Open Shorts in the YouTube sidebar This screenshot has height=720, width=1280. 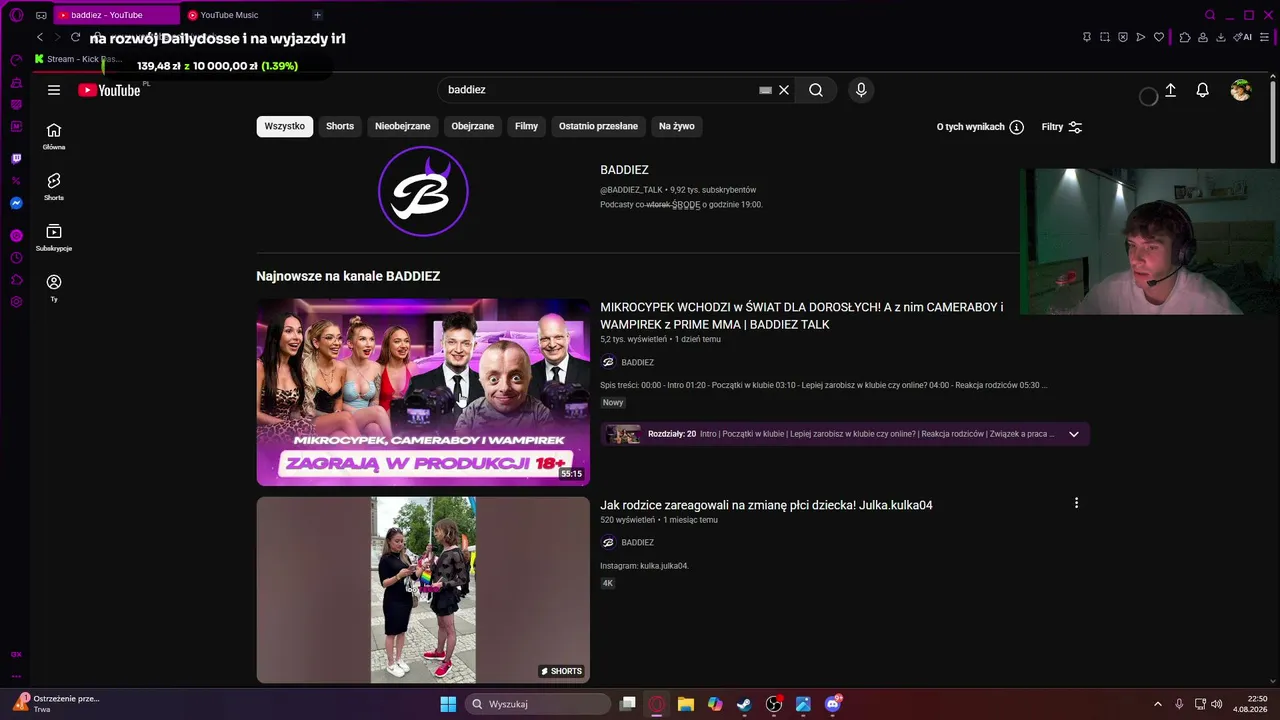(x=54, y=186)
